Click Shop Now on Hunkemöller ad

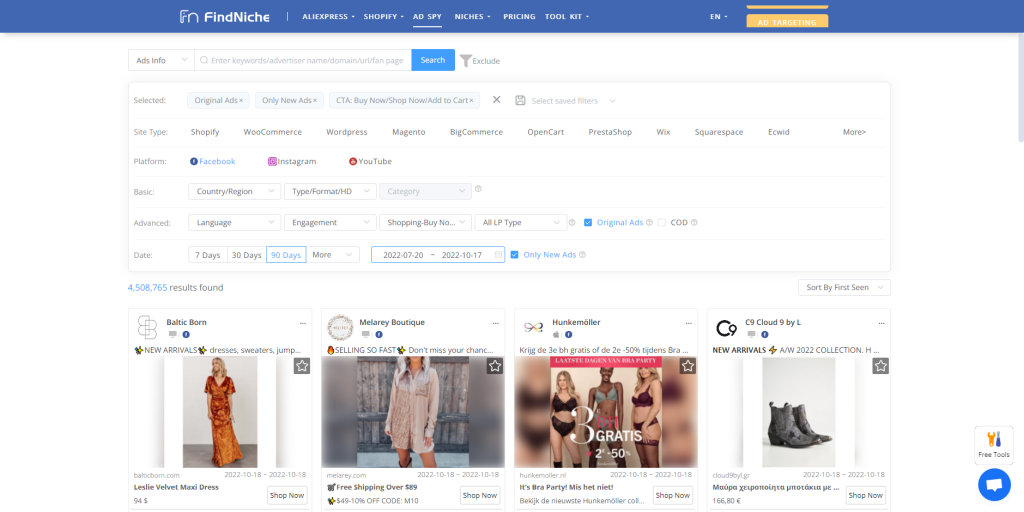673,496
